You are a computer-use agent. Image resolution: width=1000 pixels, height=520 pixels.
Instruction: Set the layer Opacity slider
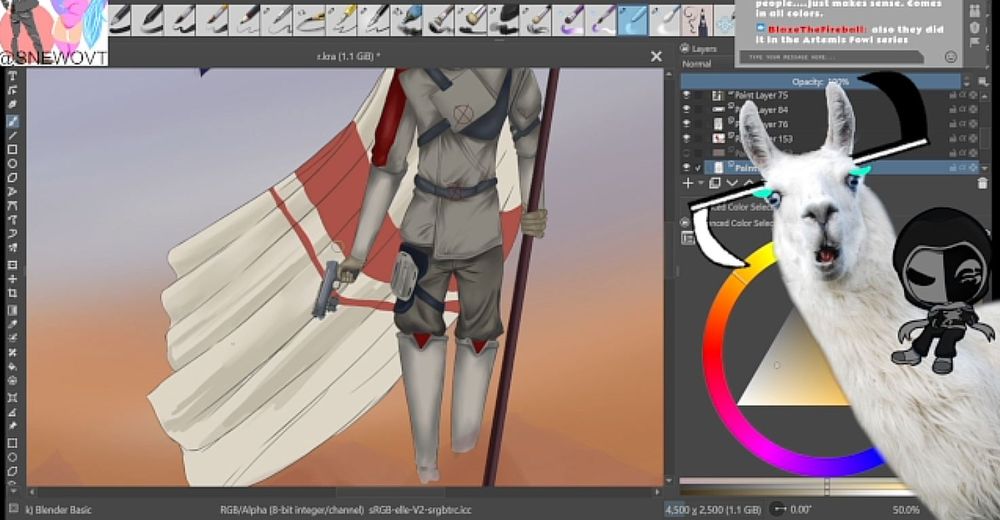[820, 81]
